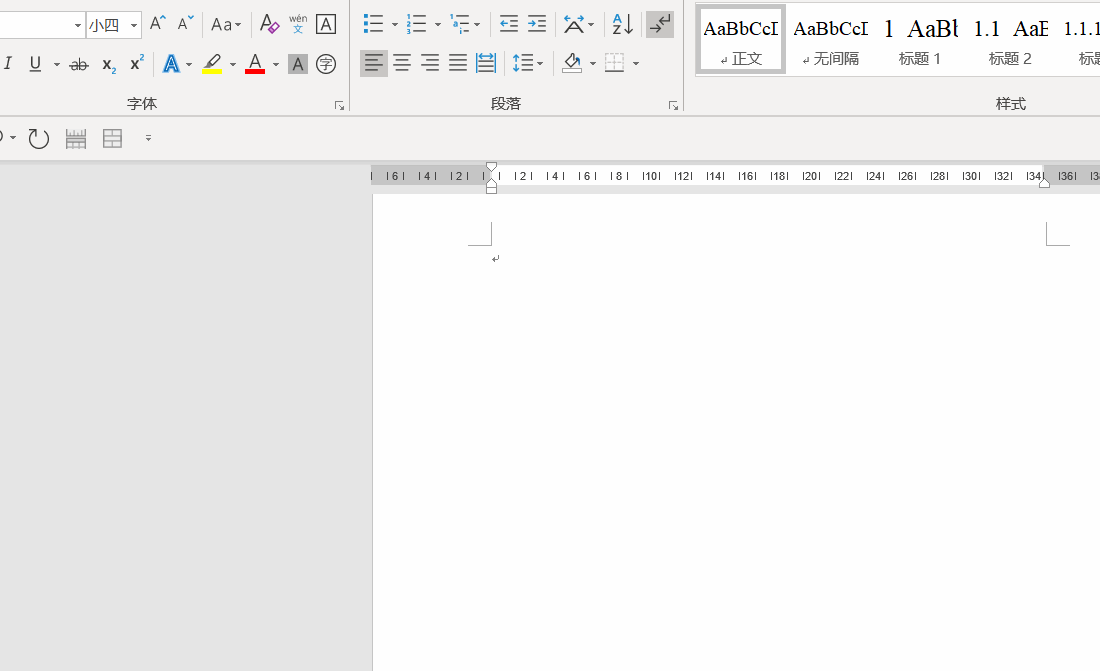Image resolution: width=1100 pixels, height=671 pixels.
Task: Toggle Underline formatting
Action: coord(35,65)
